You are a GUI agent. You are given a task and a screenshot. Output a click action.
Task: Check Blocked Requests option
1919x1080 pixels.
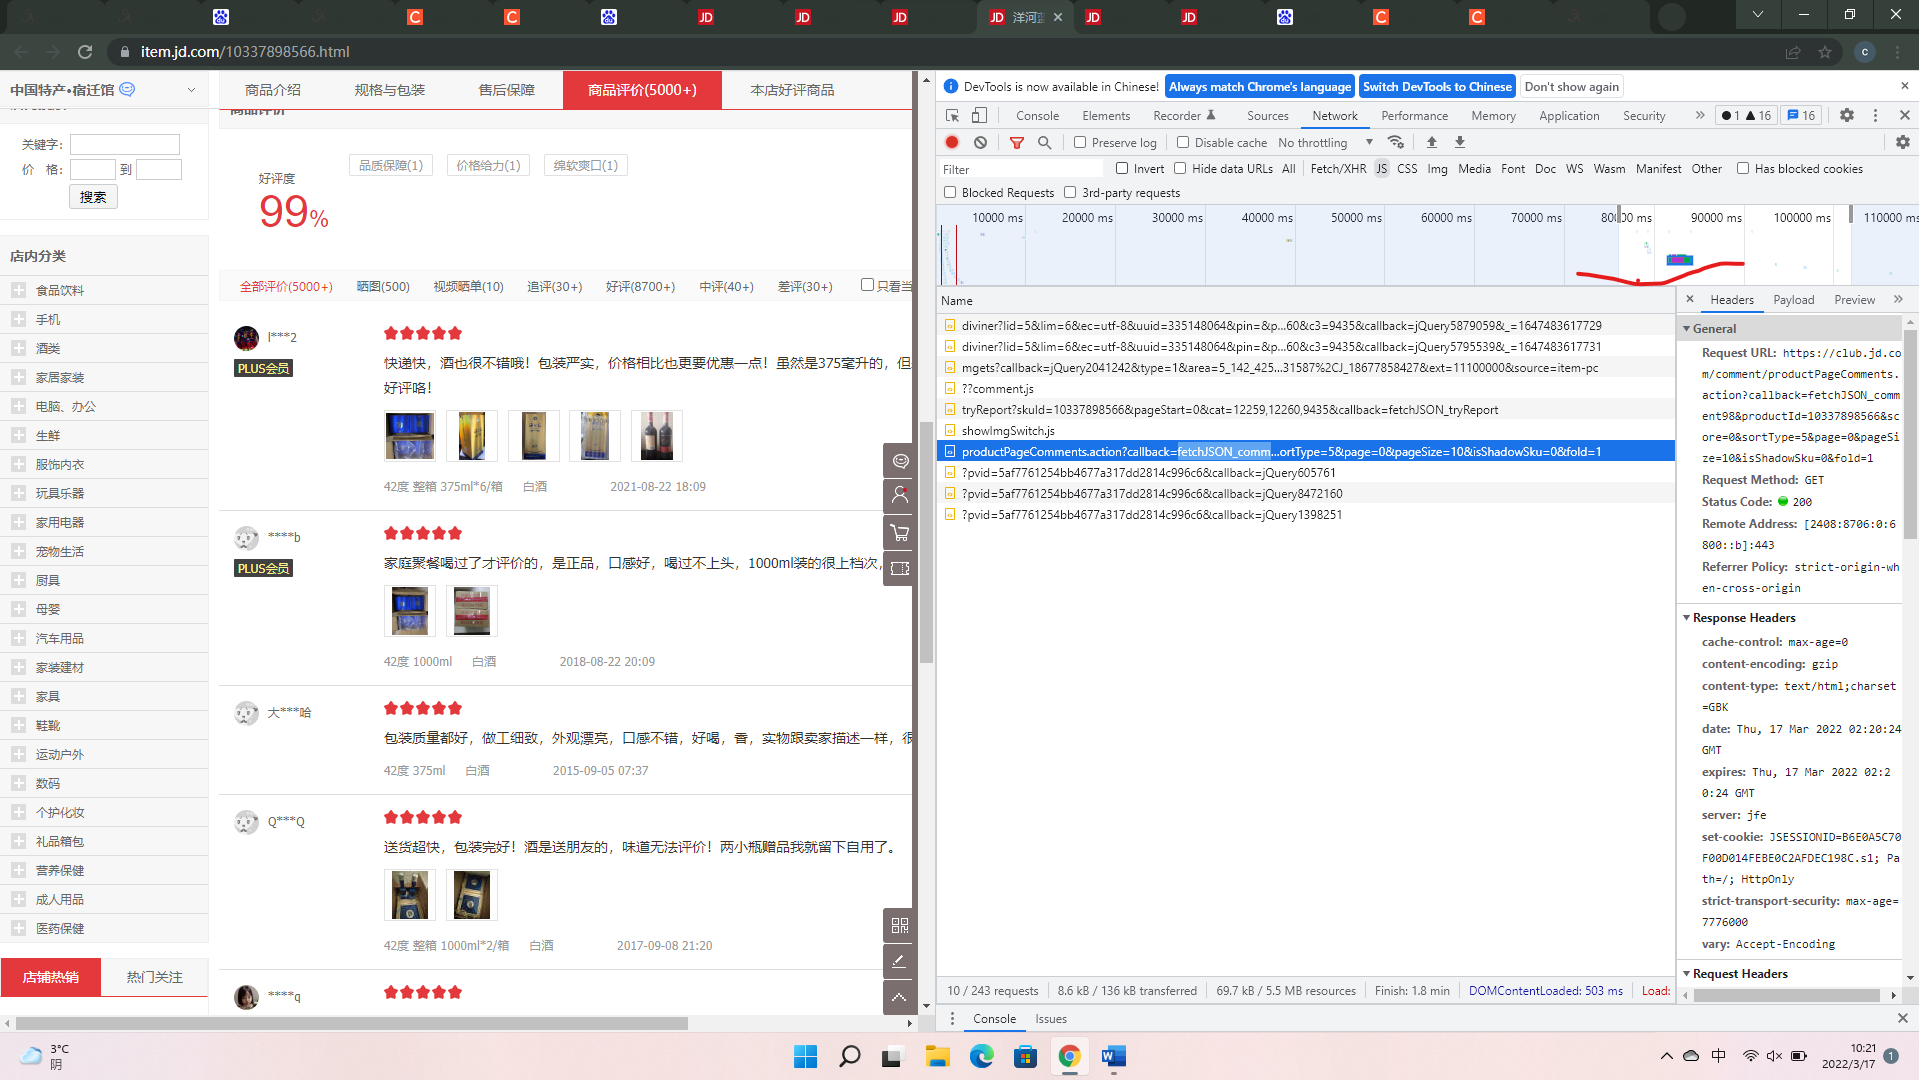click(x=950, y=192)
